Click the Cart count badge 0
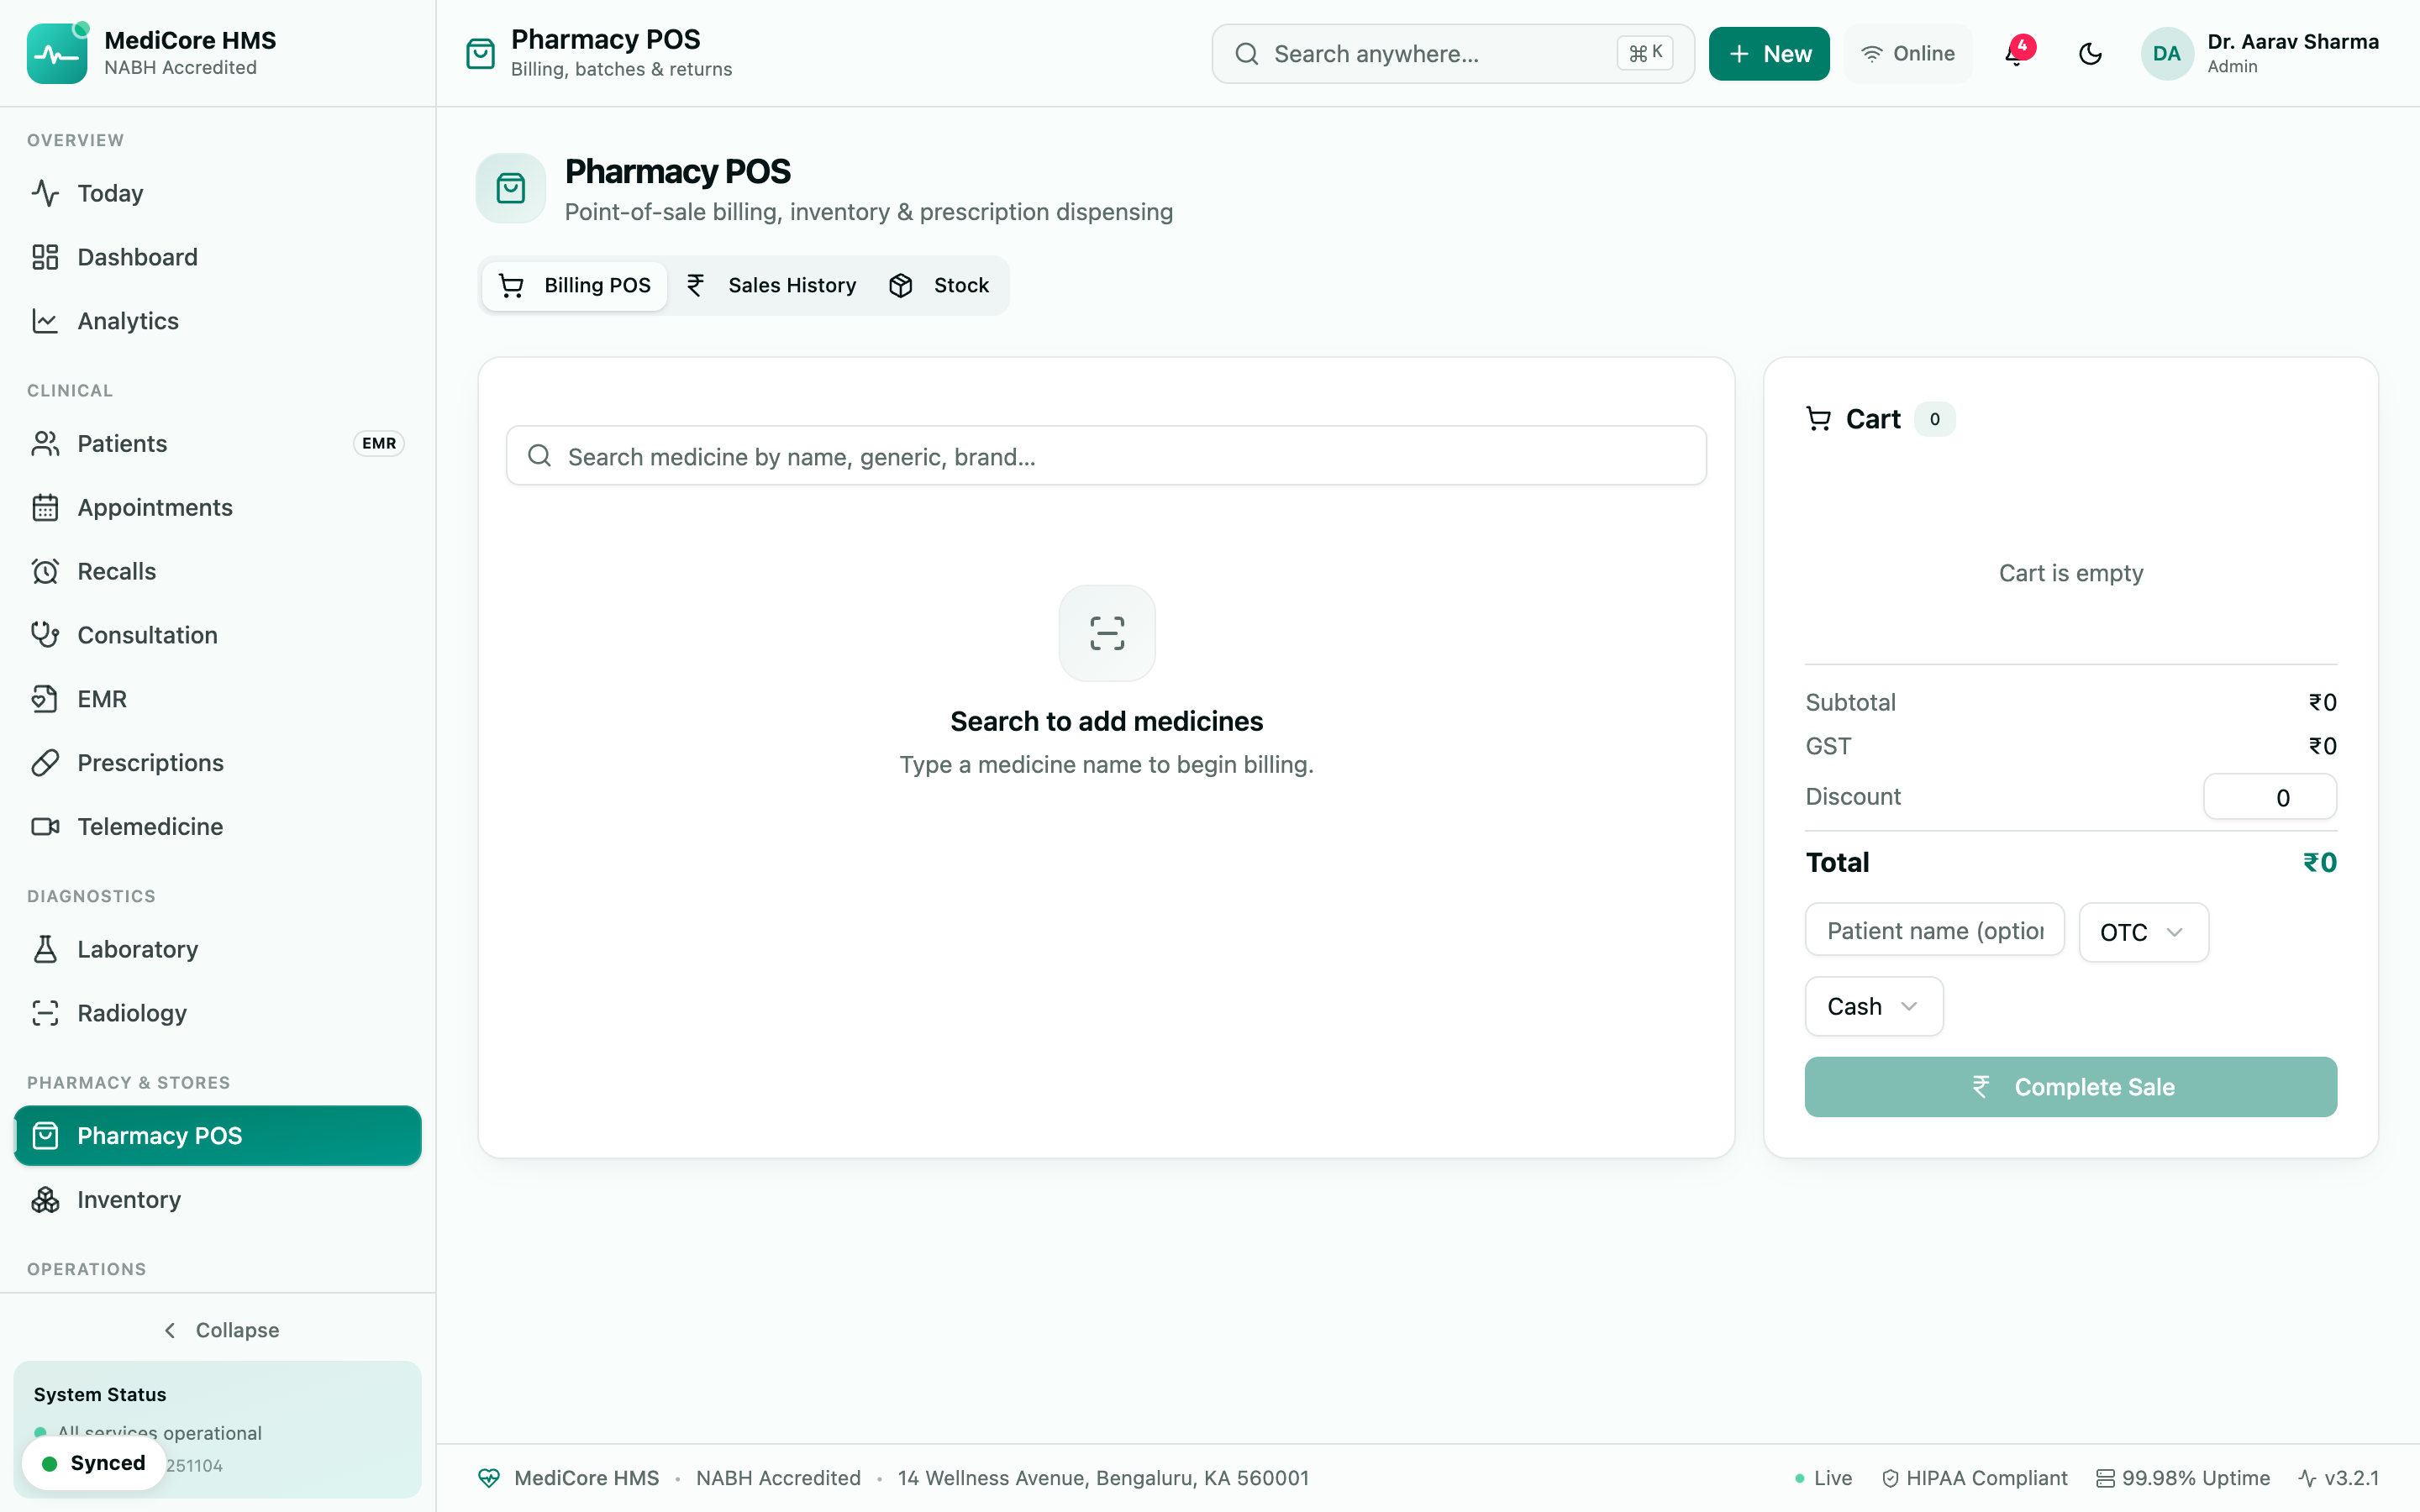 coord(1934,419)
